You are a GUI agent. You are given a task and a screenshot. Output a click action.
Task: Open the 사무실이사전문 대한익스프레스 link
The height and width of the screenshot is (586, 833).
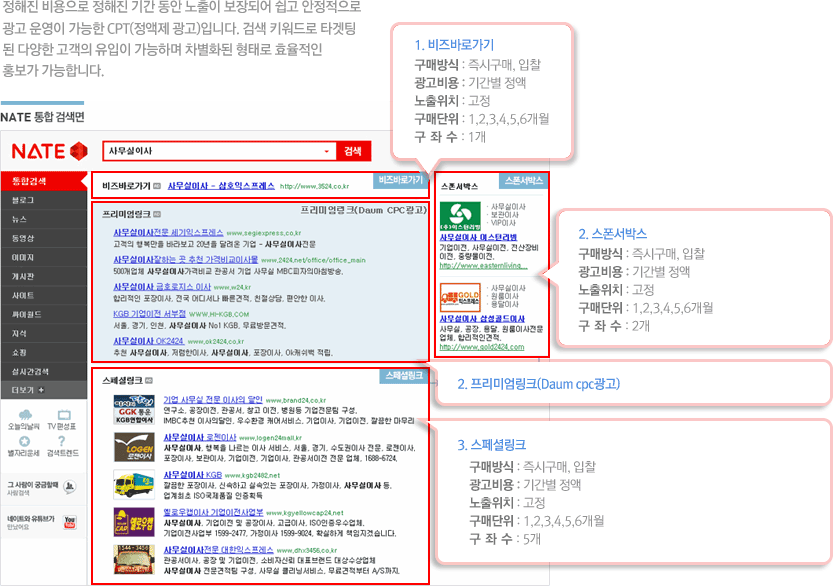coord(218,550)
